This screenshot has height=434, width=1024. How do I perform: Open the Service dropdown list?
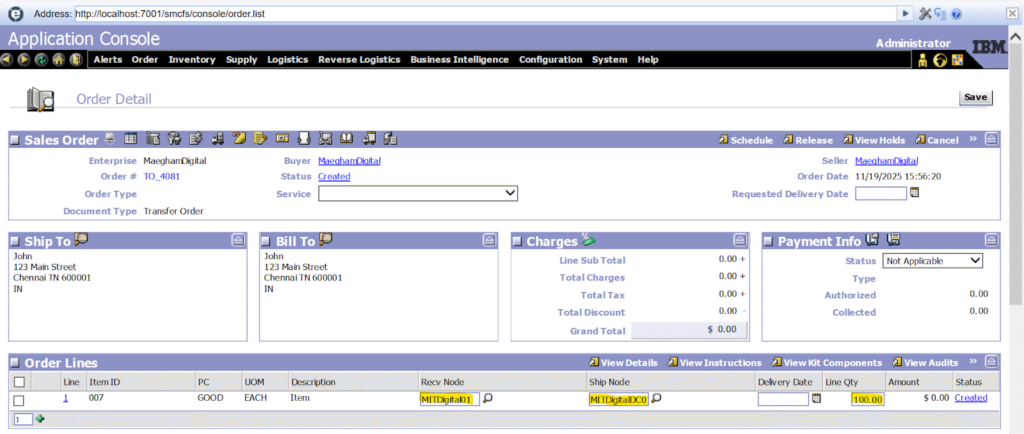(x=417, y=194)
